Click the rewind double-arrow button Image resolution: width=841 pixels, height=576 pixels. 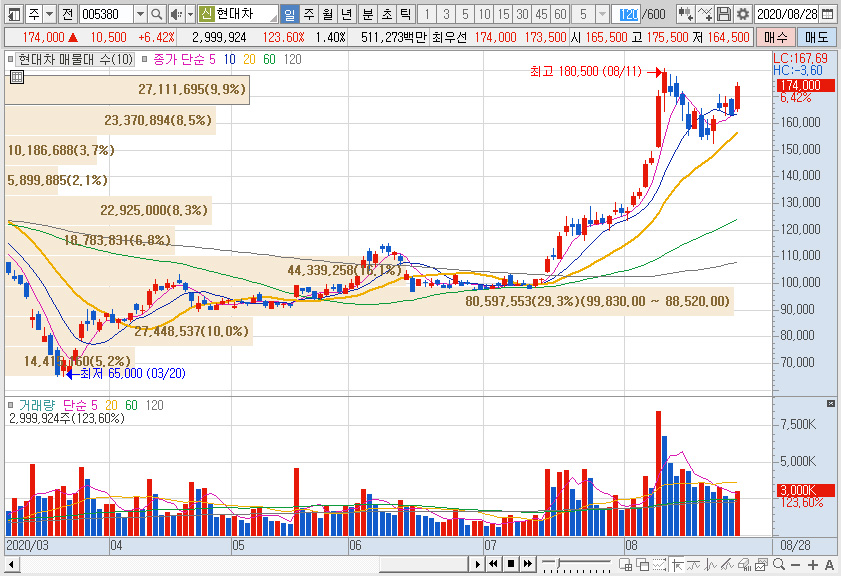click(493, 564)
